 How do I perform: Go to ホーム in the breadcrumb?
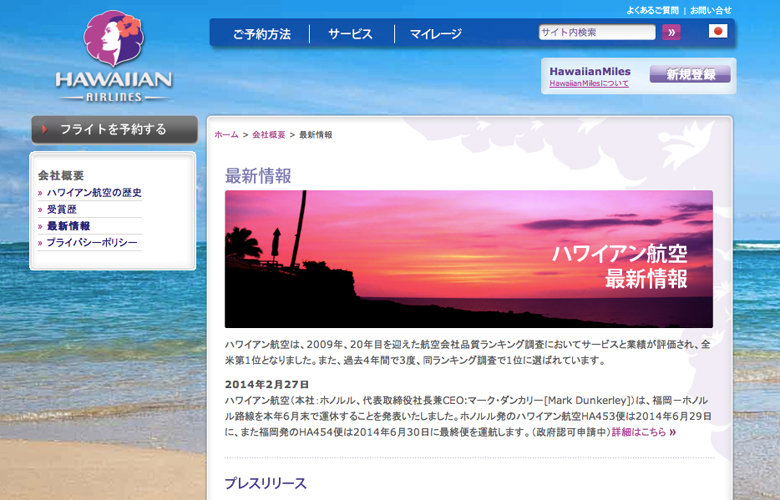(x=226, y=134)
